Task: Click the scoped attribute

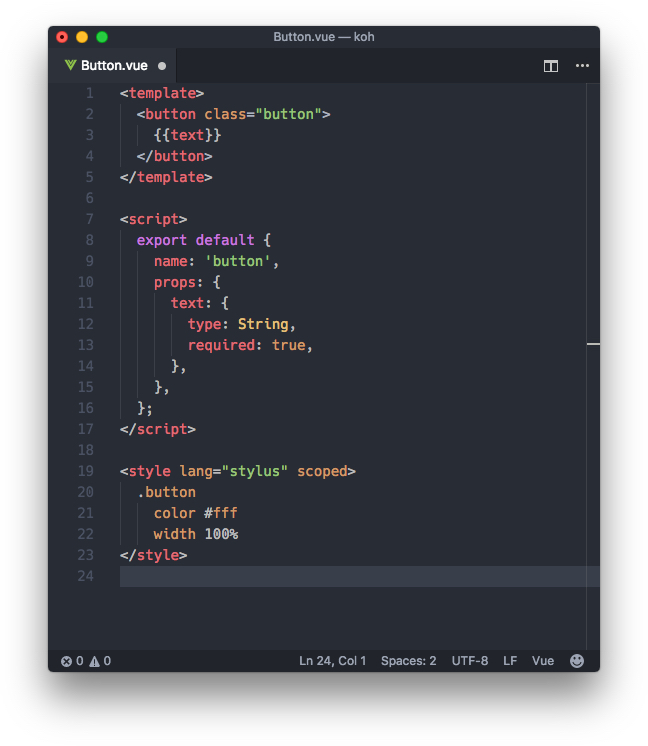Action: pyautogui.click(x=322, y=471)
